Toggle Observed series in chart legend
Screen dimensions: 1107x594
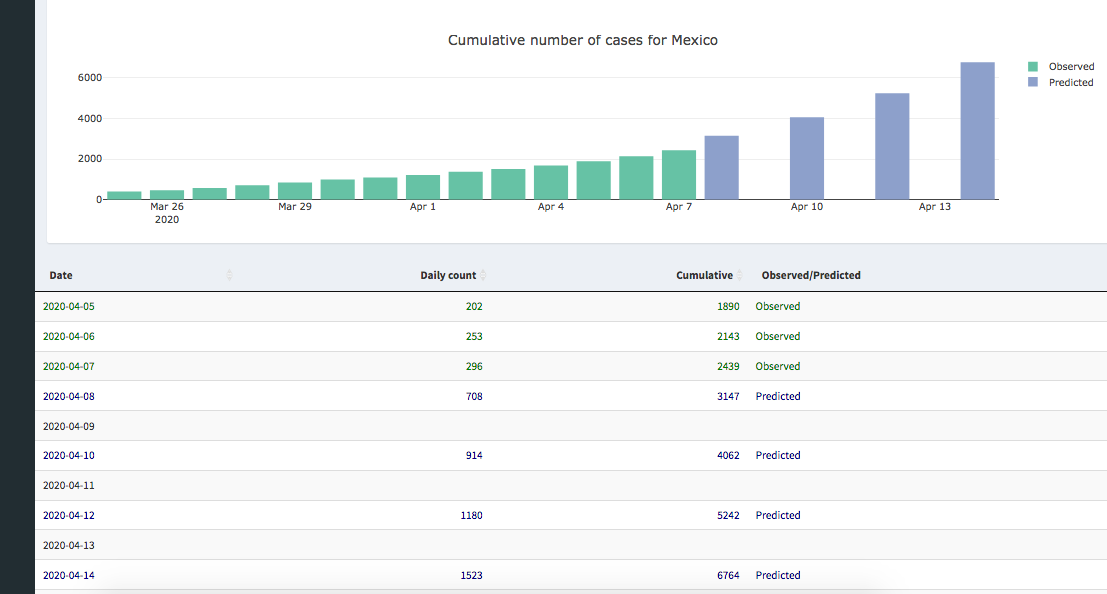pyautogui.click(x=1071, y=66)
